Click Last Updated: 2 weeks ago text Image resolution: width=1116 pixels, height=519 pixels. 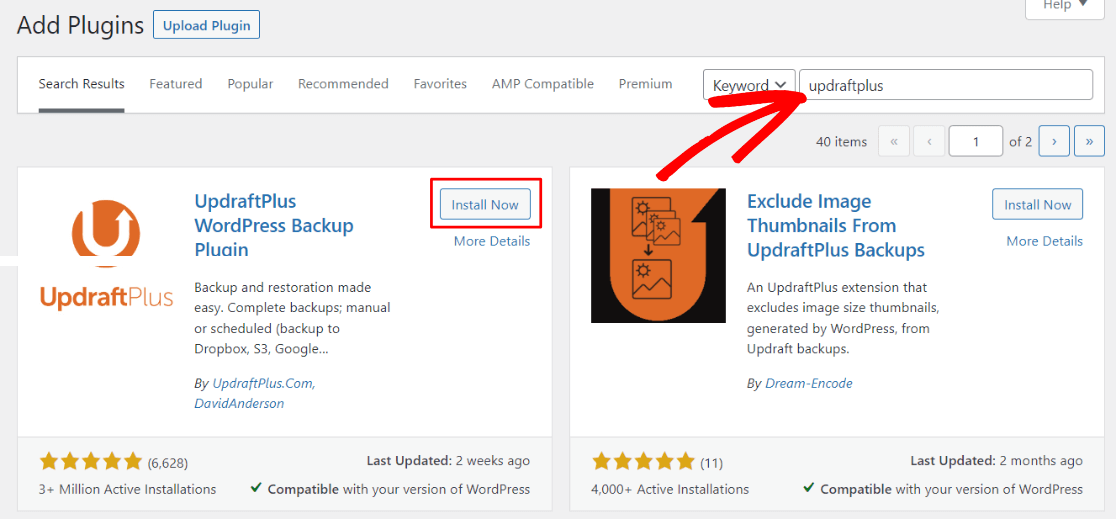[448, 461]
